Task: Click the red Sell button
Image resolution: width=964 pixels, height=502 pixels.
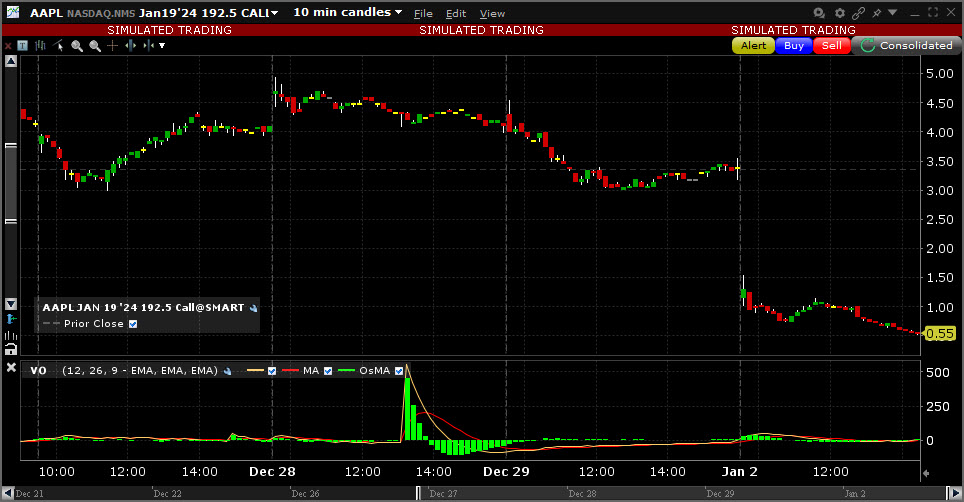Action: click(832, 45)
